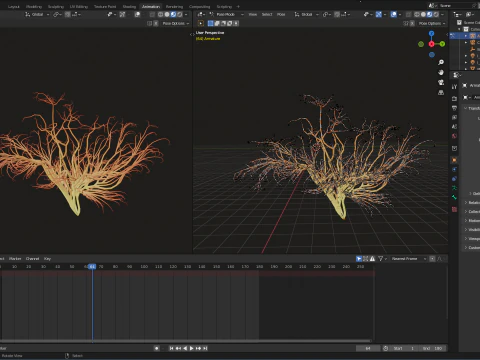Open the Marker menu in timeline
Viewport: 480px width, 360px height.
pyautogui.click(x=15, y=259)
